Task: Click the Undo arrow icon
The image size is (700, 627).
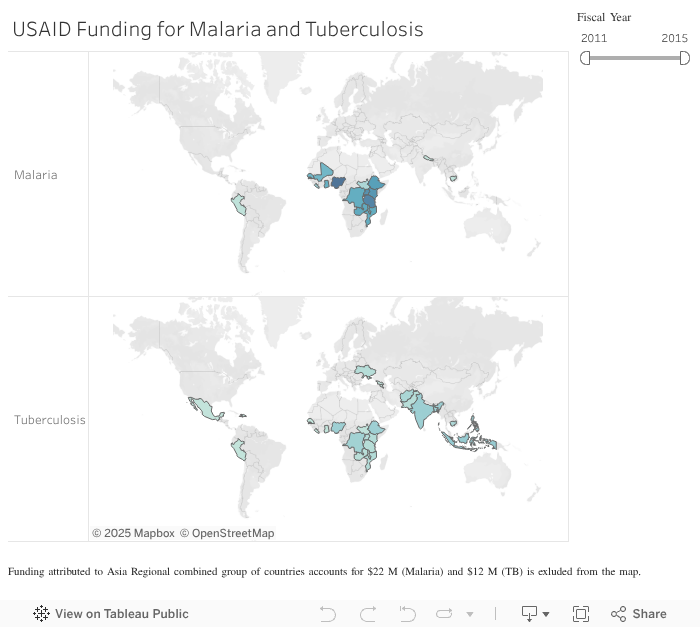Action: (x=327, y=613)
